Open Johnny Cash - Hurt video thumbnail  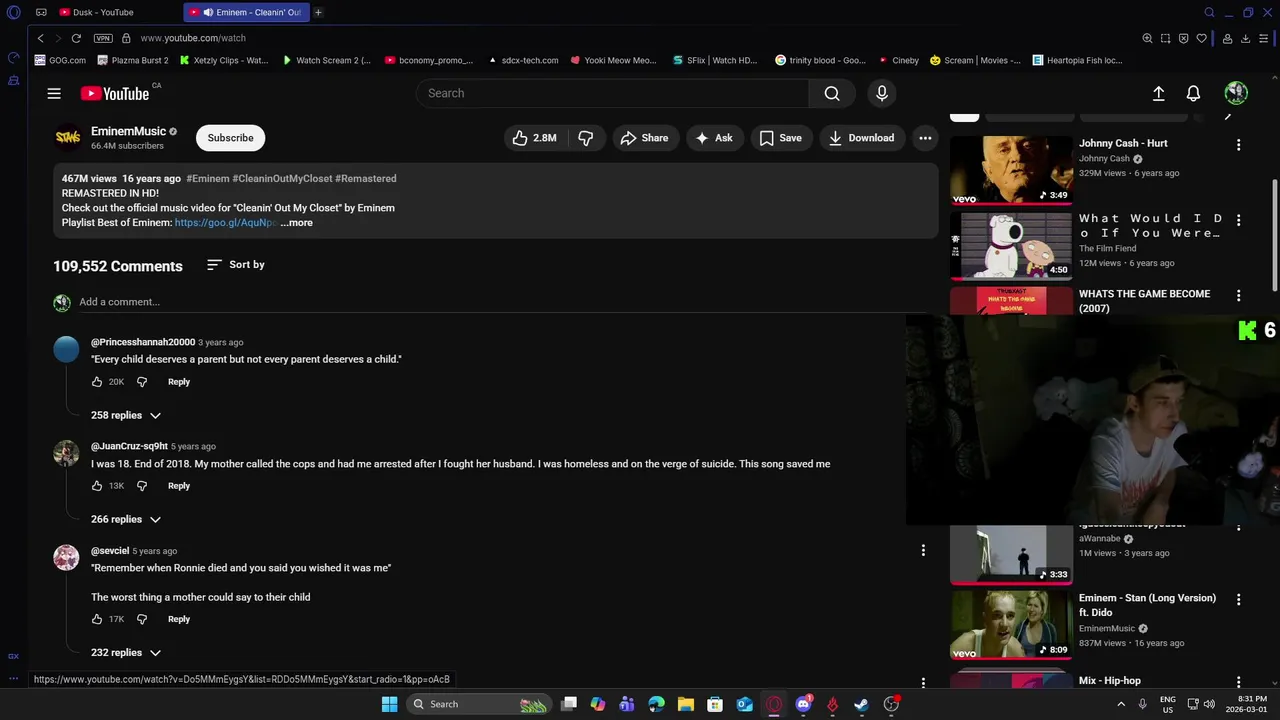[1010, 169]
